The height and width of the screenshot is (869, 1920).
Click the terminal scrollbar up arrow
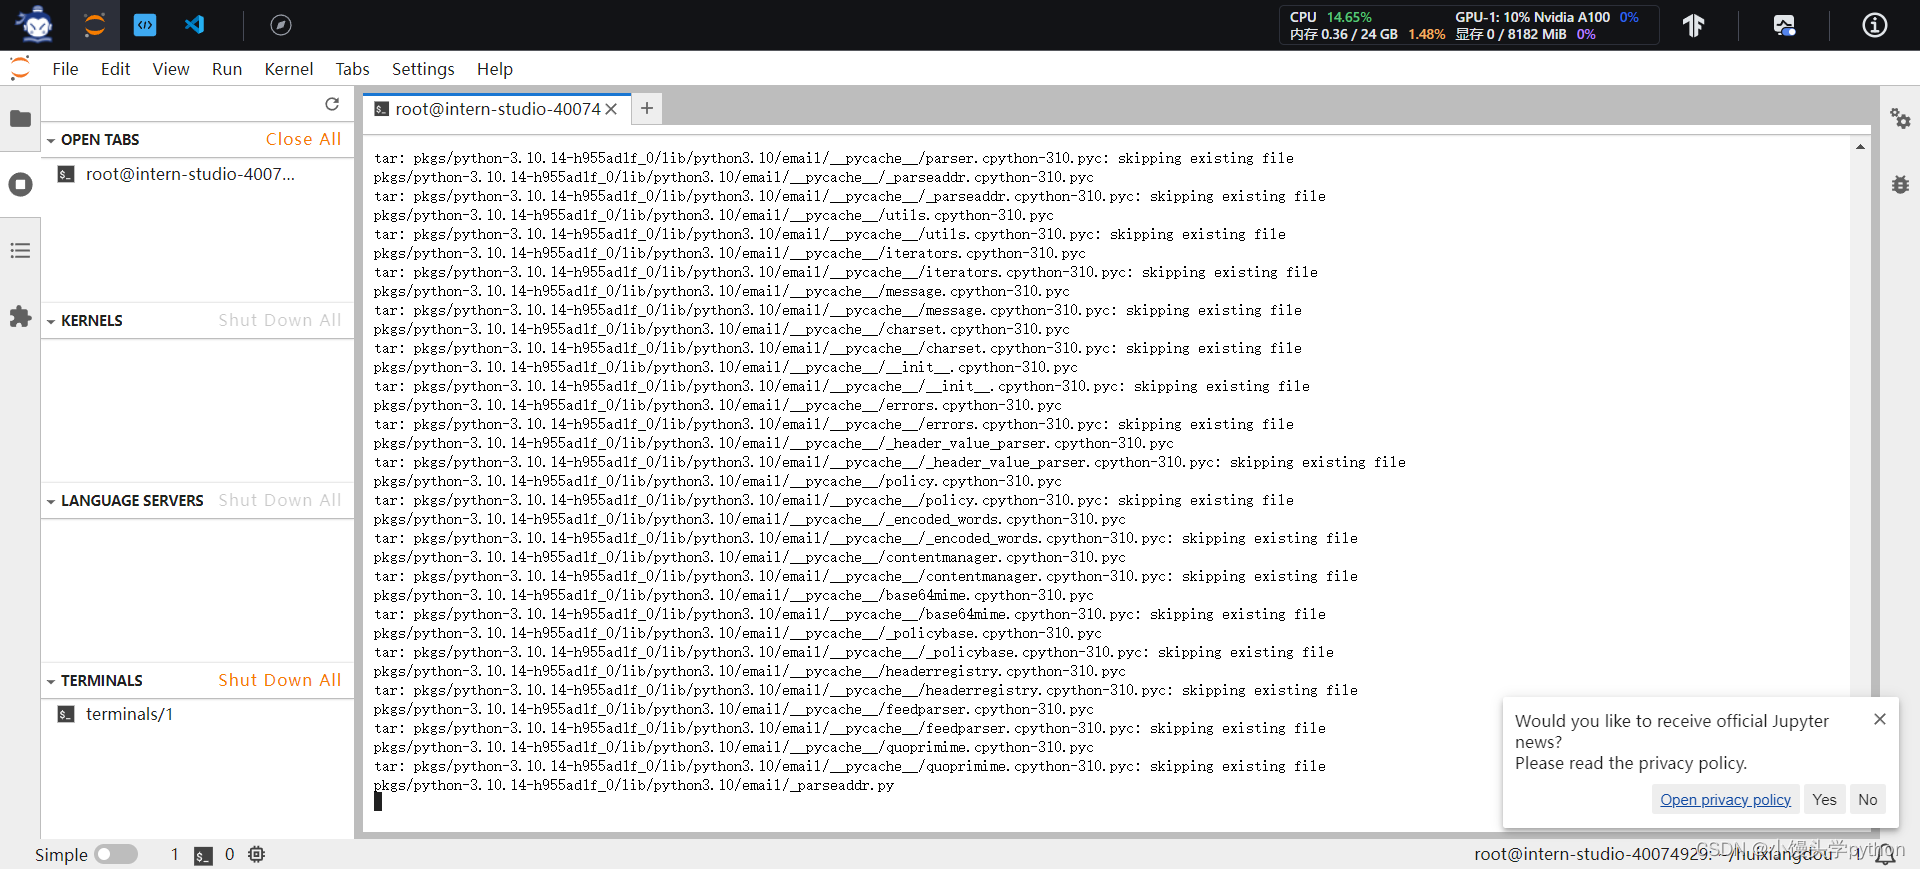tap(1860, 147)
